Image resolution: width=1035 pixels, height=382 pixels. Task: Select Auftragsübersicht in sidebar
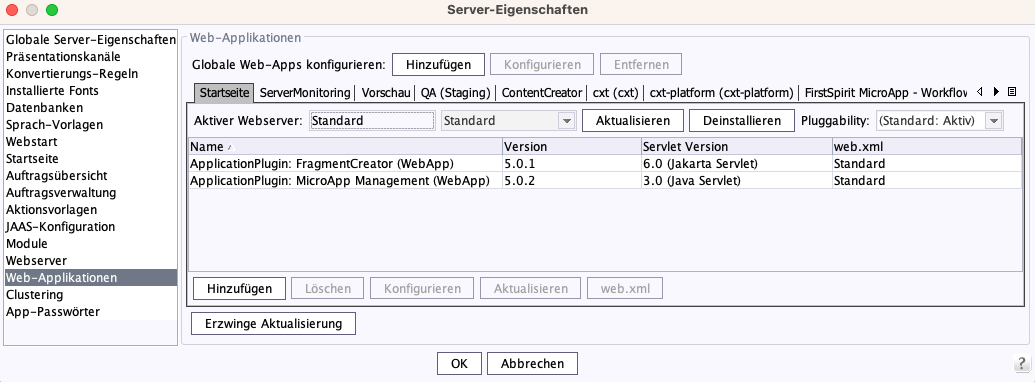[91, 176]
